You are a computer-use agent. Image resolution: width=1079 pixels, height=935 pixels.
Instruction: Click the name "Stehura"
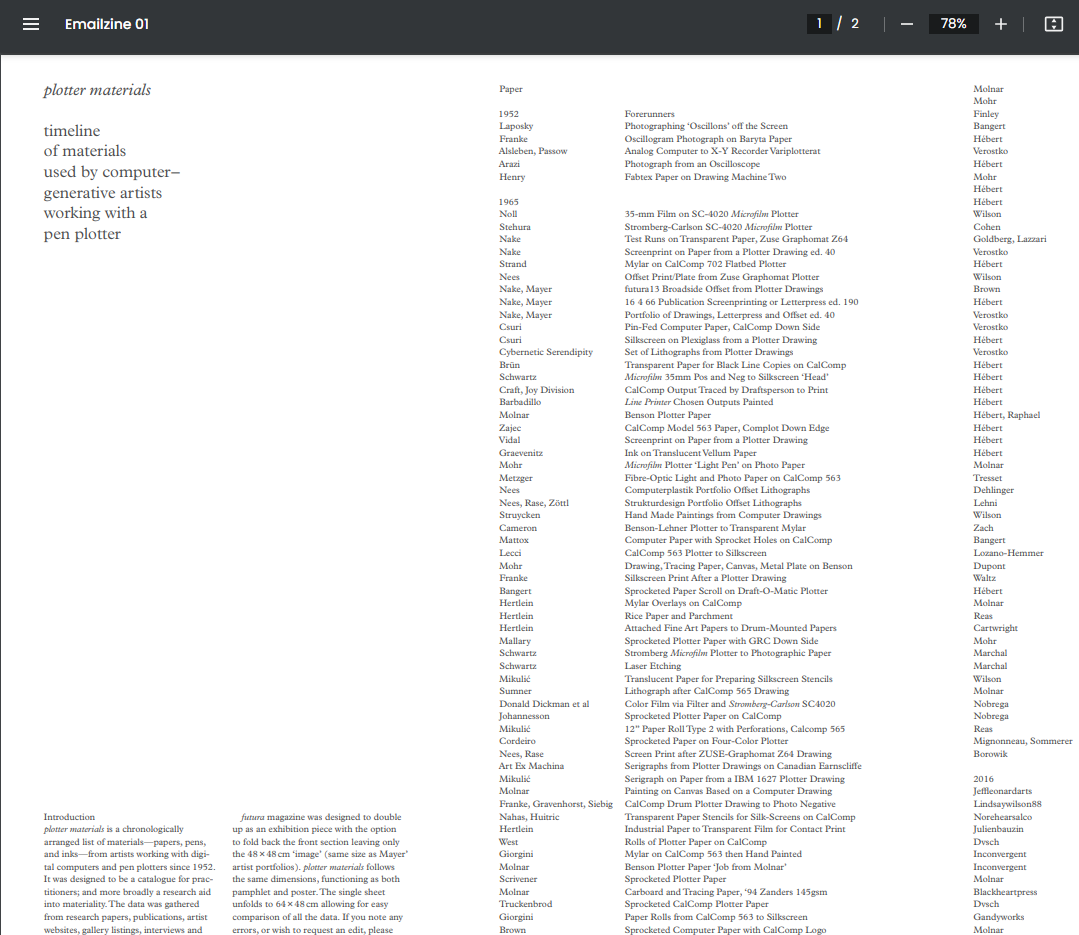[515, 227]
